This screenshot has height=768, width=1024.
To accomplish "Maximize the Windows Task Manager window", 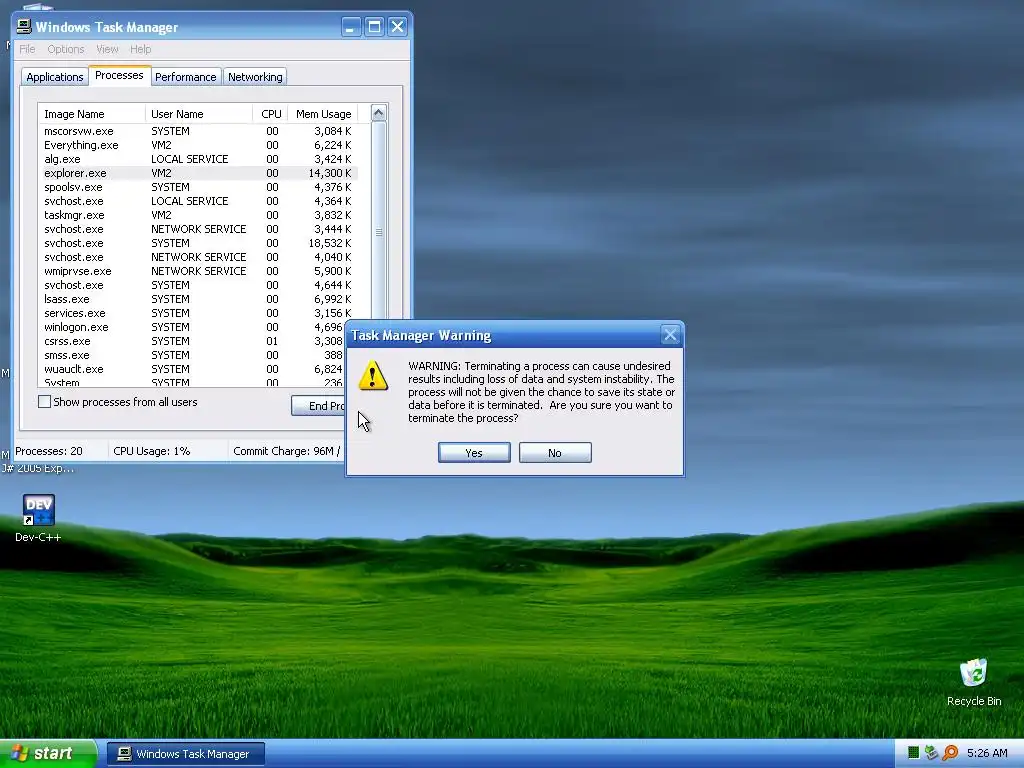I will pos(374,27).
